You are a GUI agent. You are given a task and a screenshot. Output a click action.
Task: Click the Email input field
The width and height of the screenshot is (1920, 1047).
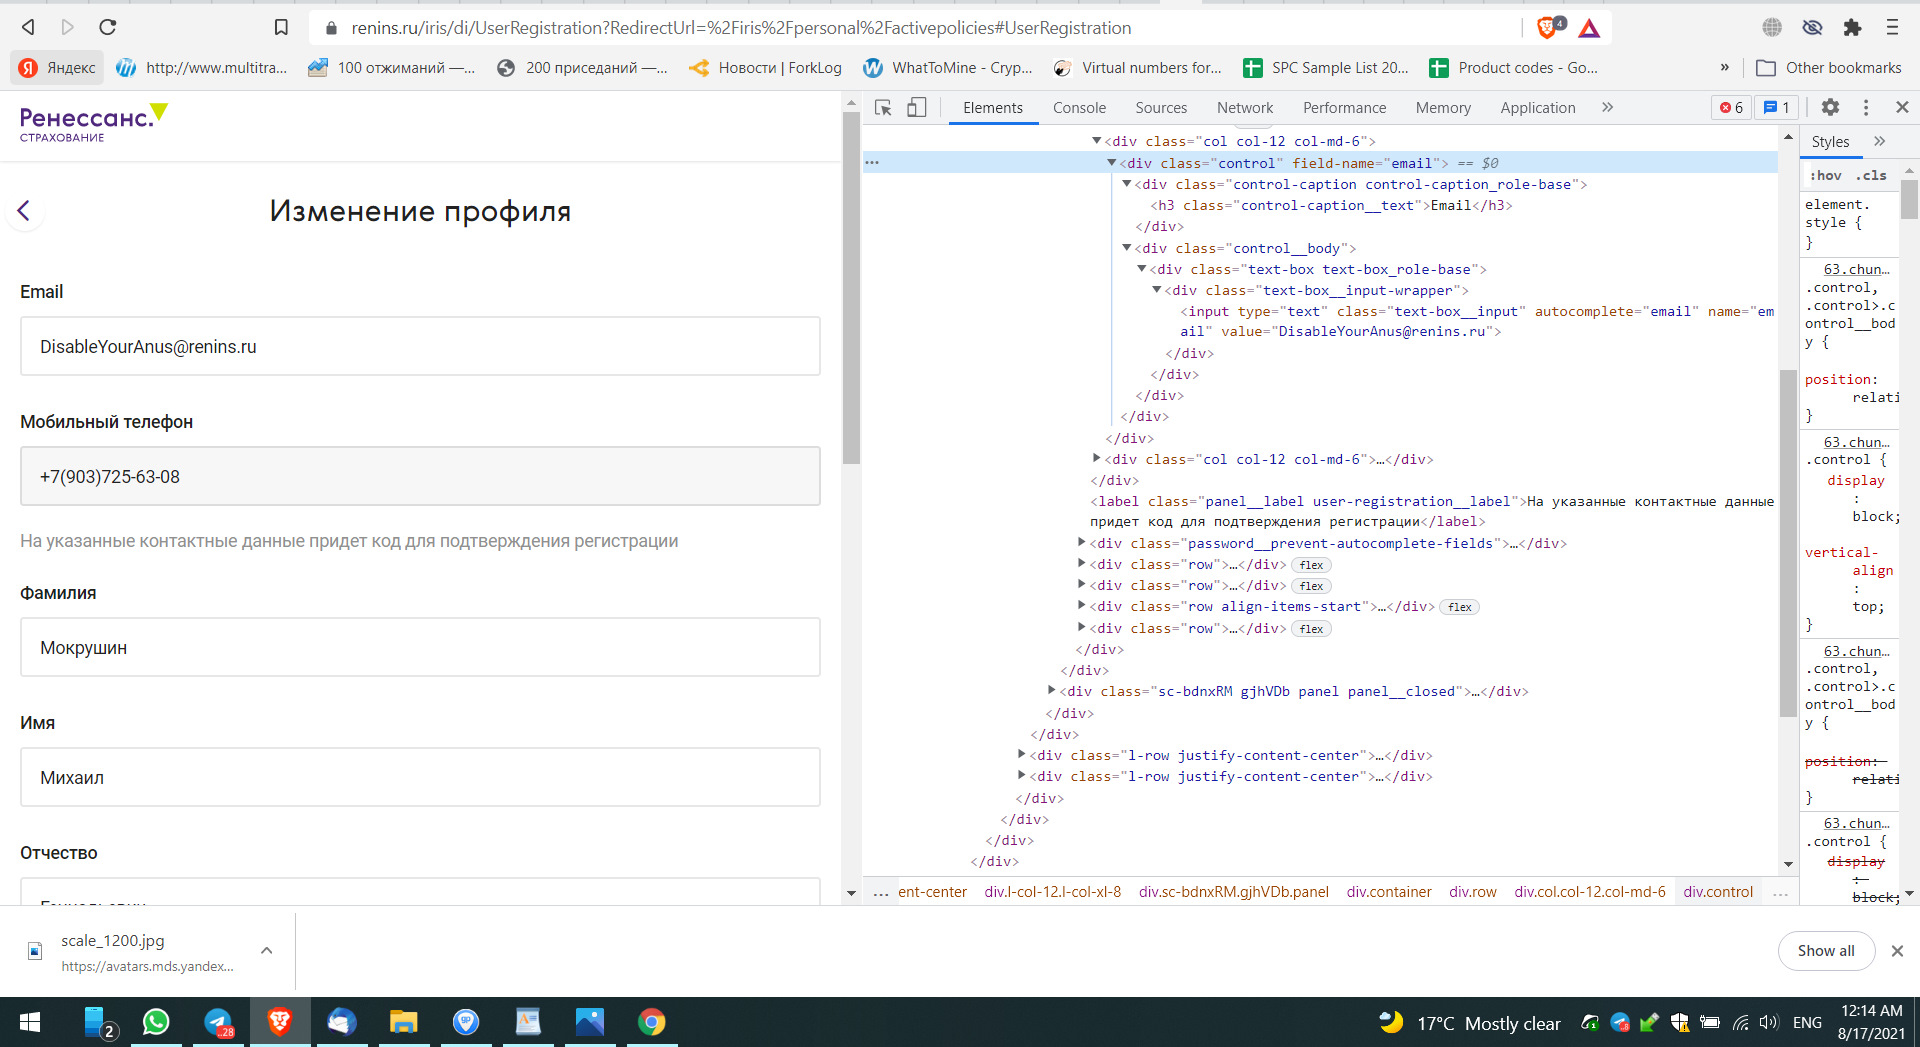coord(420,347)
